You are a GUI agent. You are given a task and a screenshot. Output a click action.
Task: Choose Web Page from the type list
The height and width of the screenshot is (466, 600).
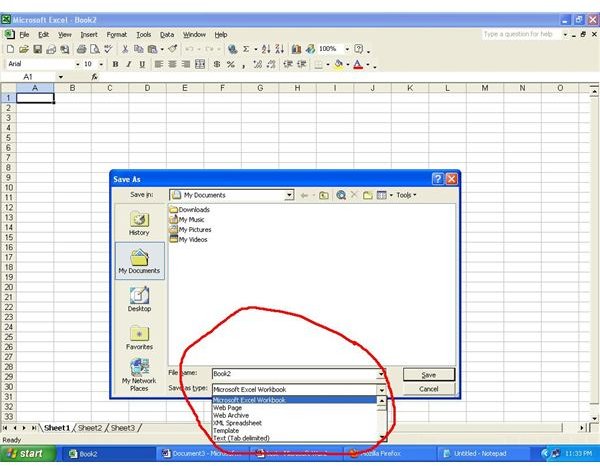[x=295, y=408]
